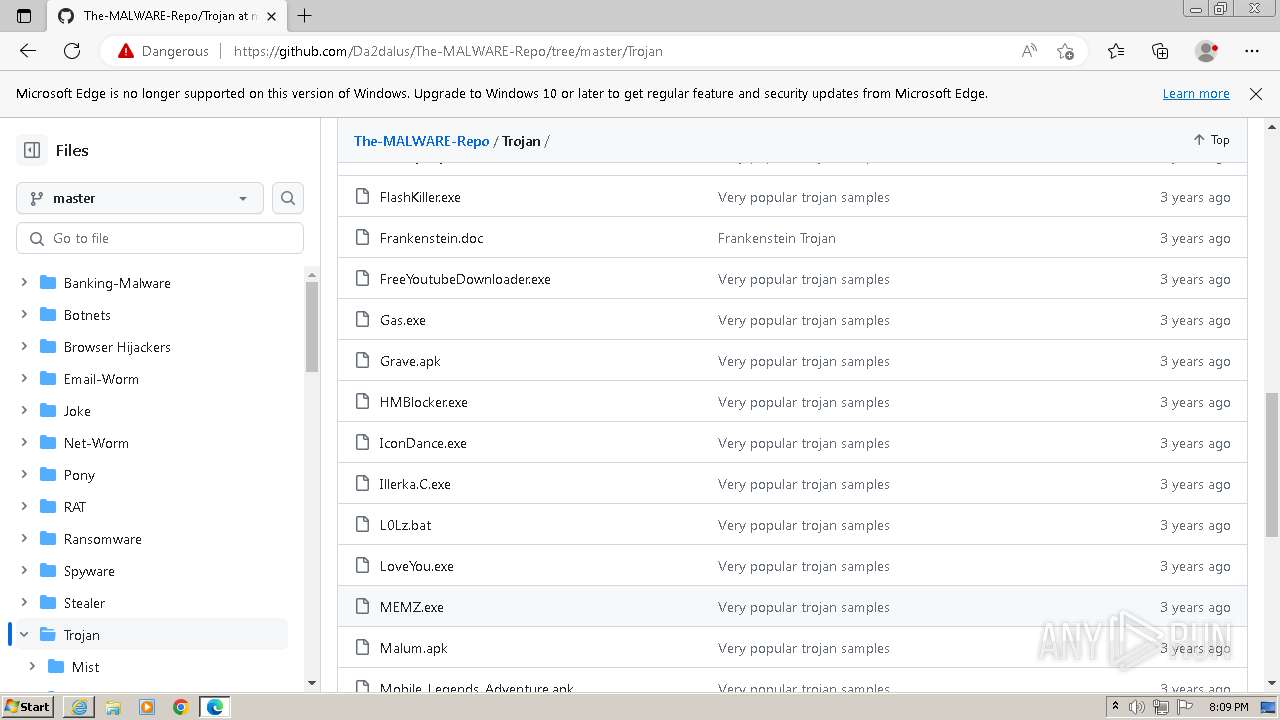
Task: Close the The-MALWARE-Repo tab
Action: coord(271,16)
